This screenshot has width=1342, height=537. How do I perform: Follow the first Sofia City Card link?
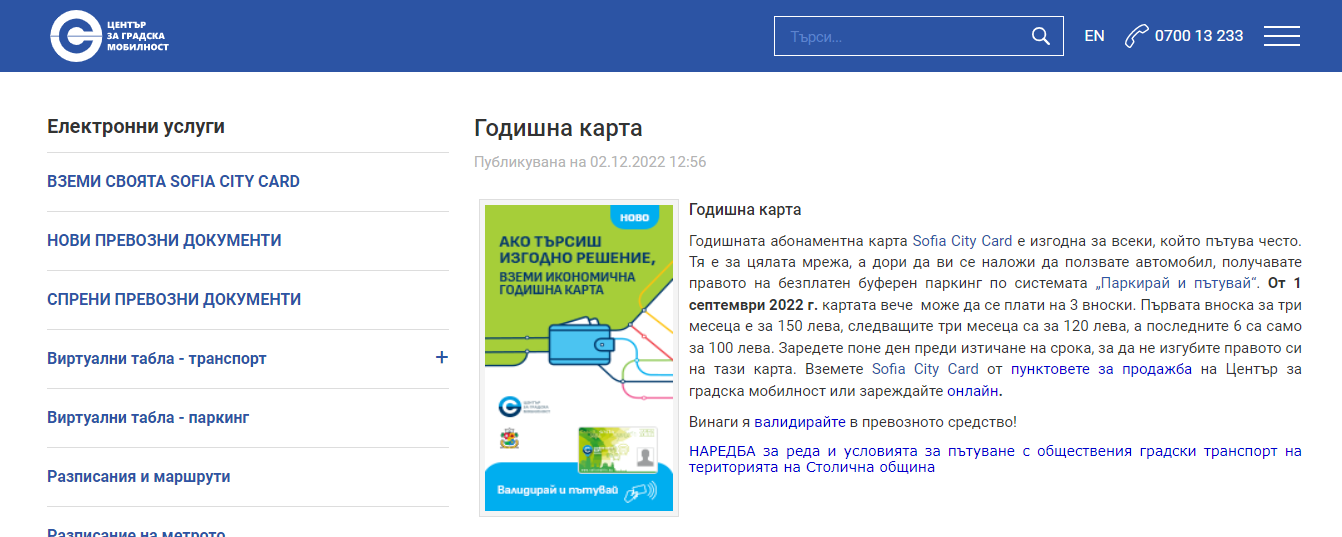click(x=962, y=241)
